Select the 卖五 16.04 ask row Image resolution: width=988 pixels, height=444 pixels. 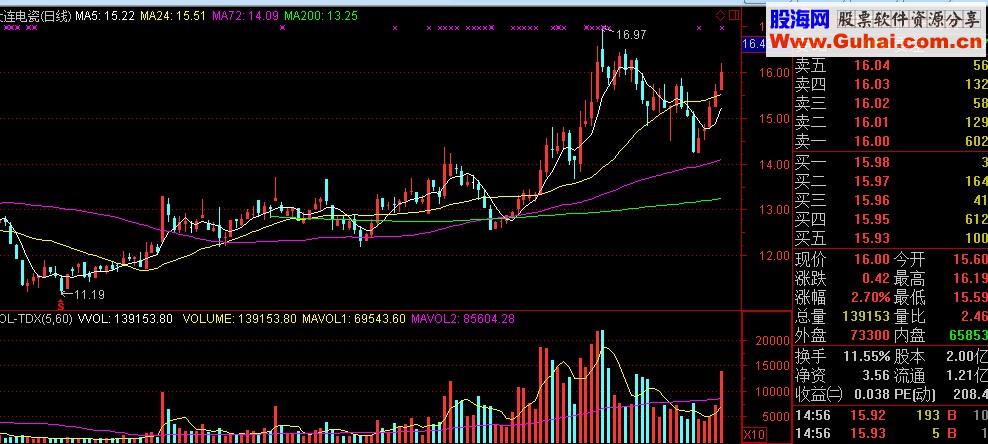point(890,65)
